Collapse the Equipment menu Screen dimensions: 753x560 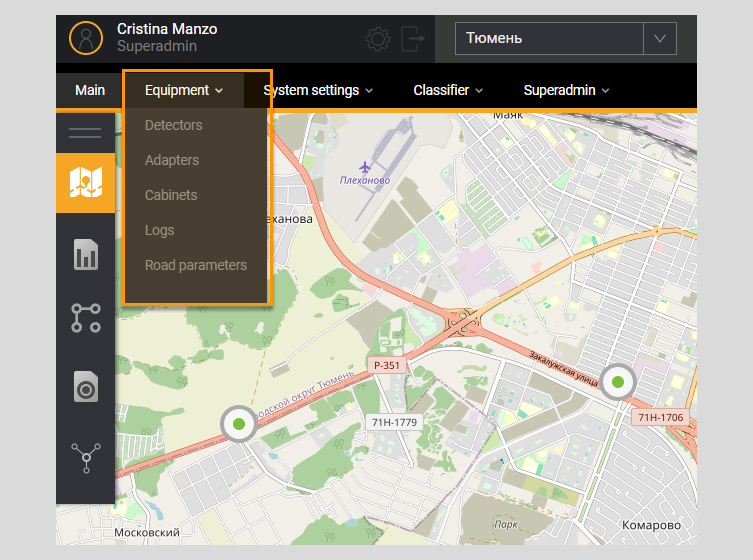184,90
